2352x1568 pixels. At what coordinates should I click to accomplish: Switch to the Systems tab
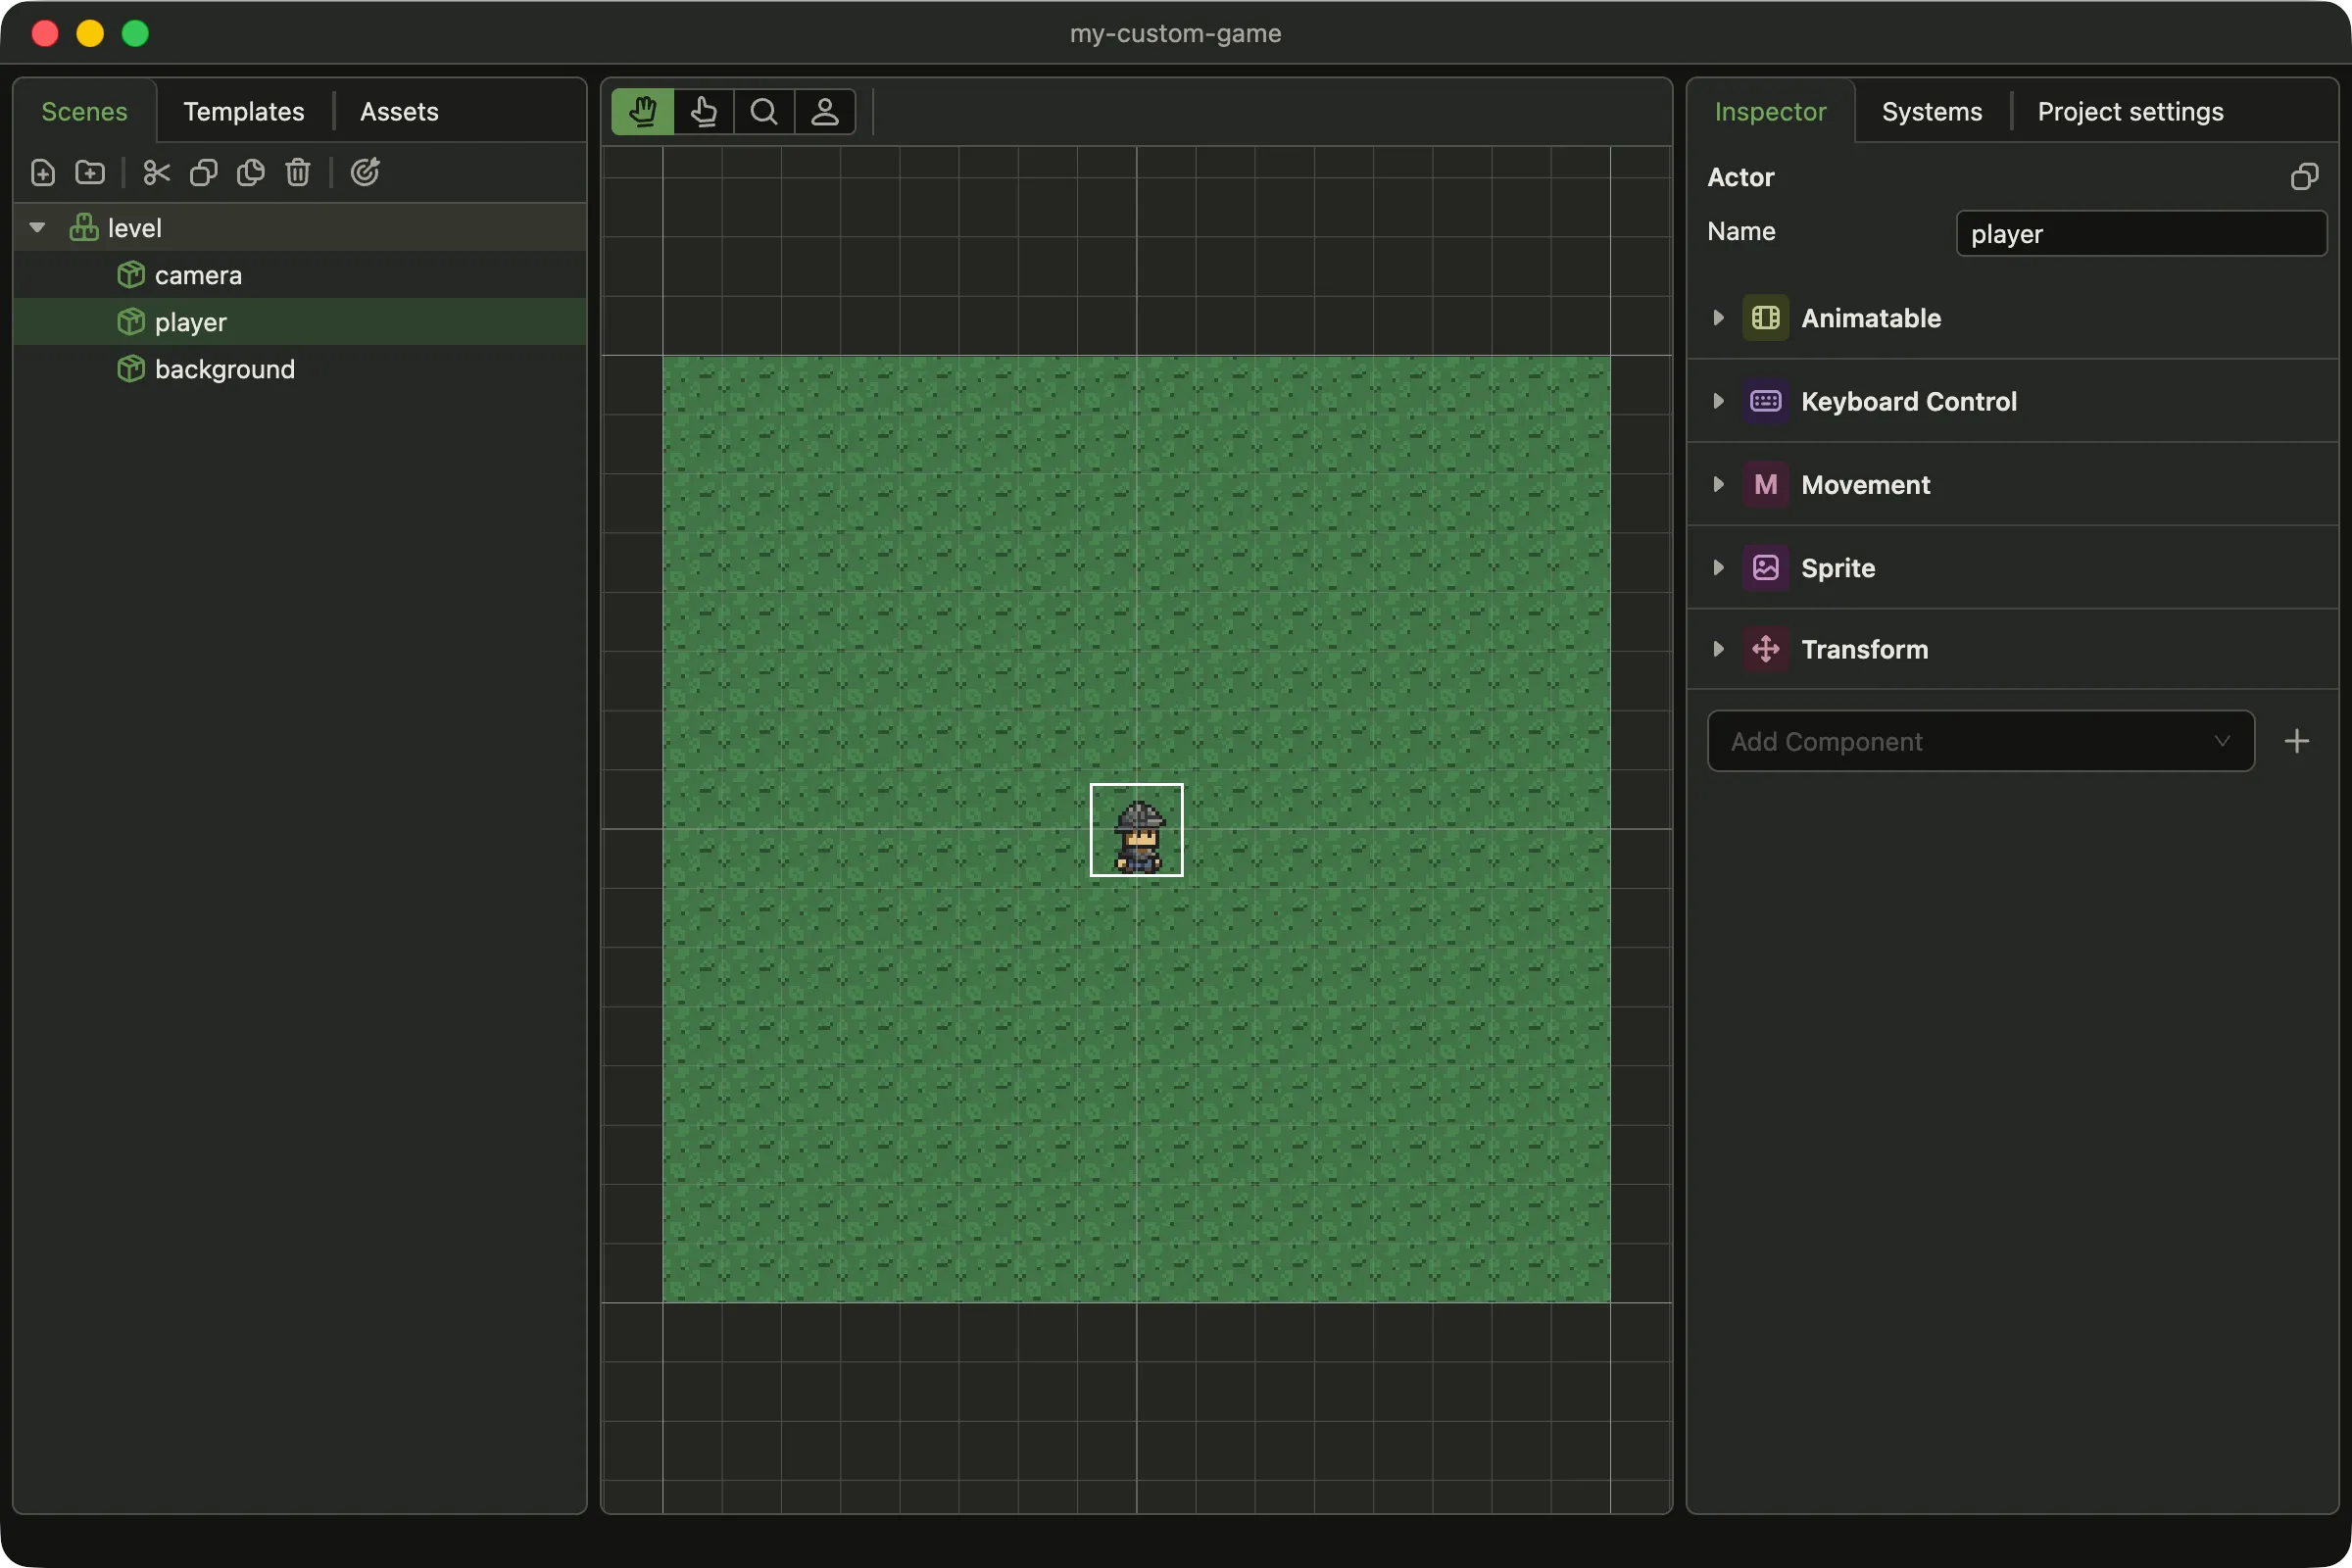point(1932,111)
